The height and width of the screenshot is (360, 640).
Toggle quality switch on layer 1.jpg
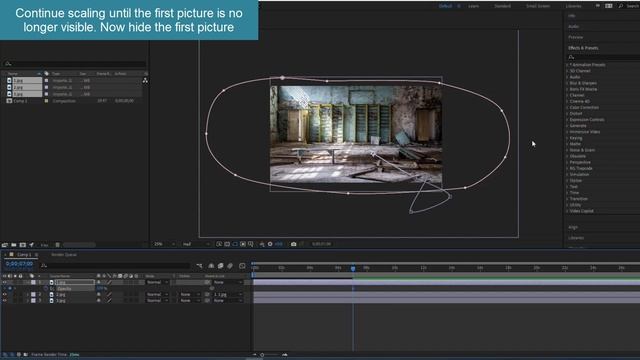click(109, 282)
